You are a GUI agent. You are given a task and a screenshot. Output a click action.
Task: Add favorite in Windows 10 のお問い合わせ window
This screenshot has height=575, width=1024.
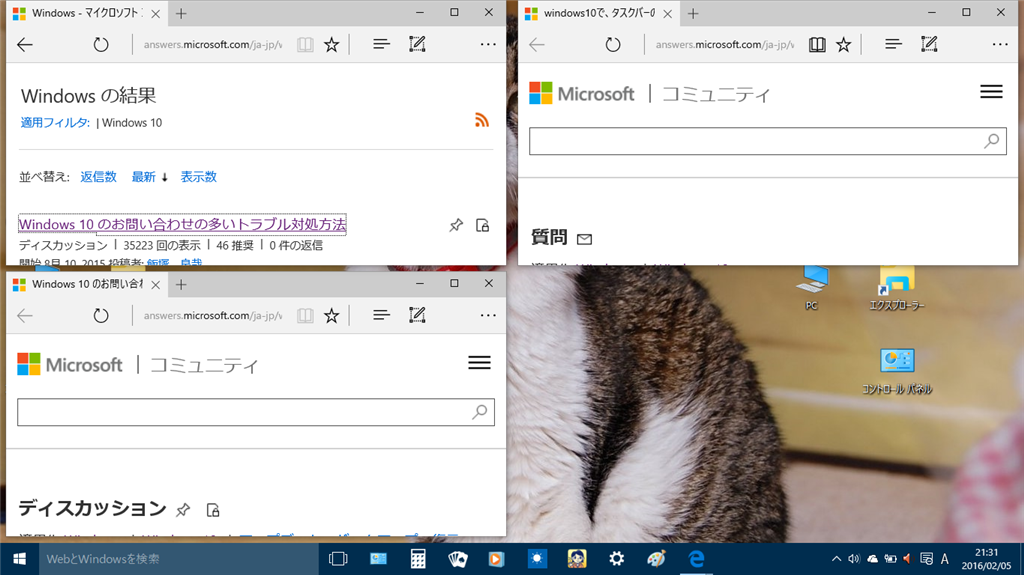(332, 316)
